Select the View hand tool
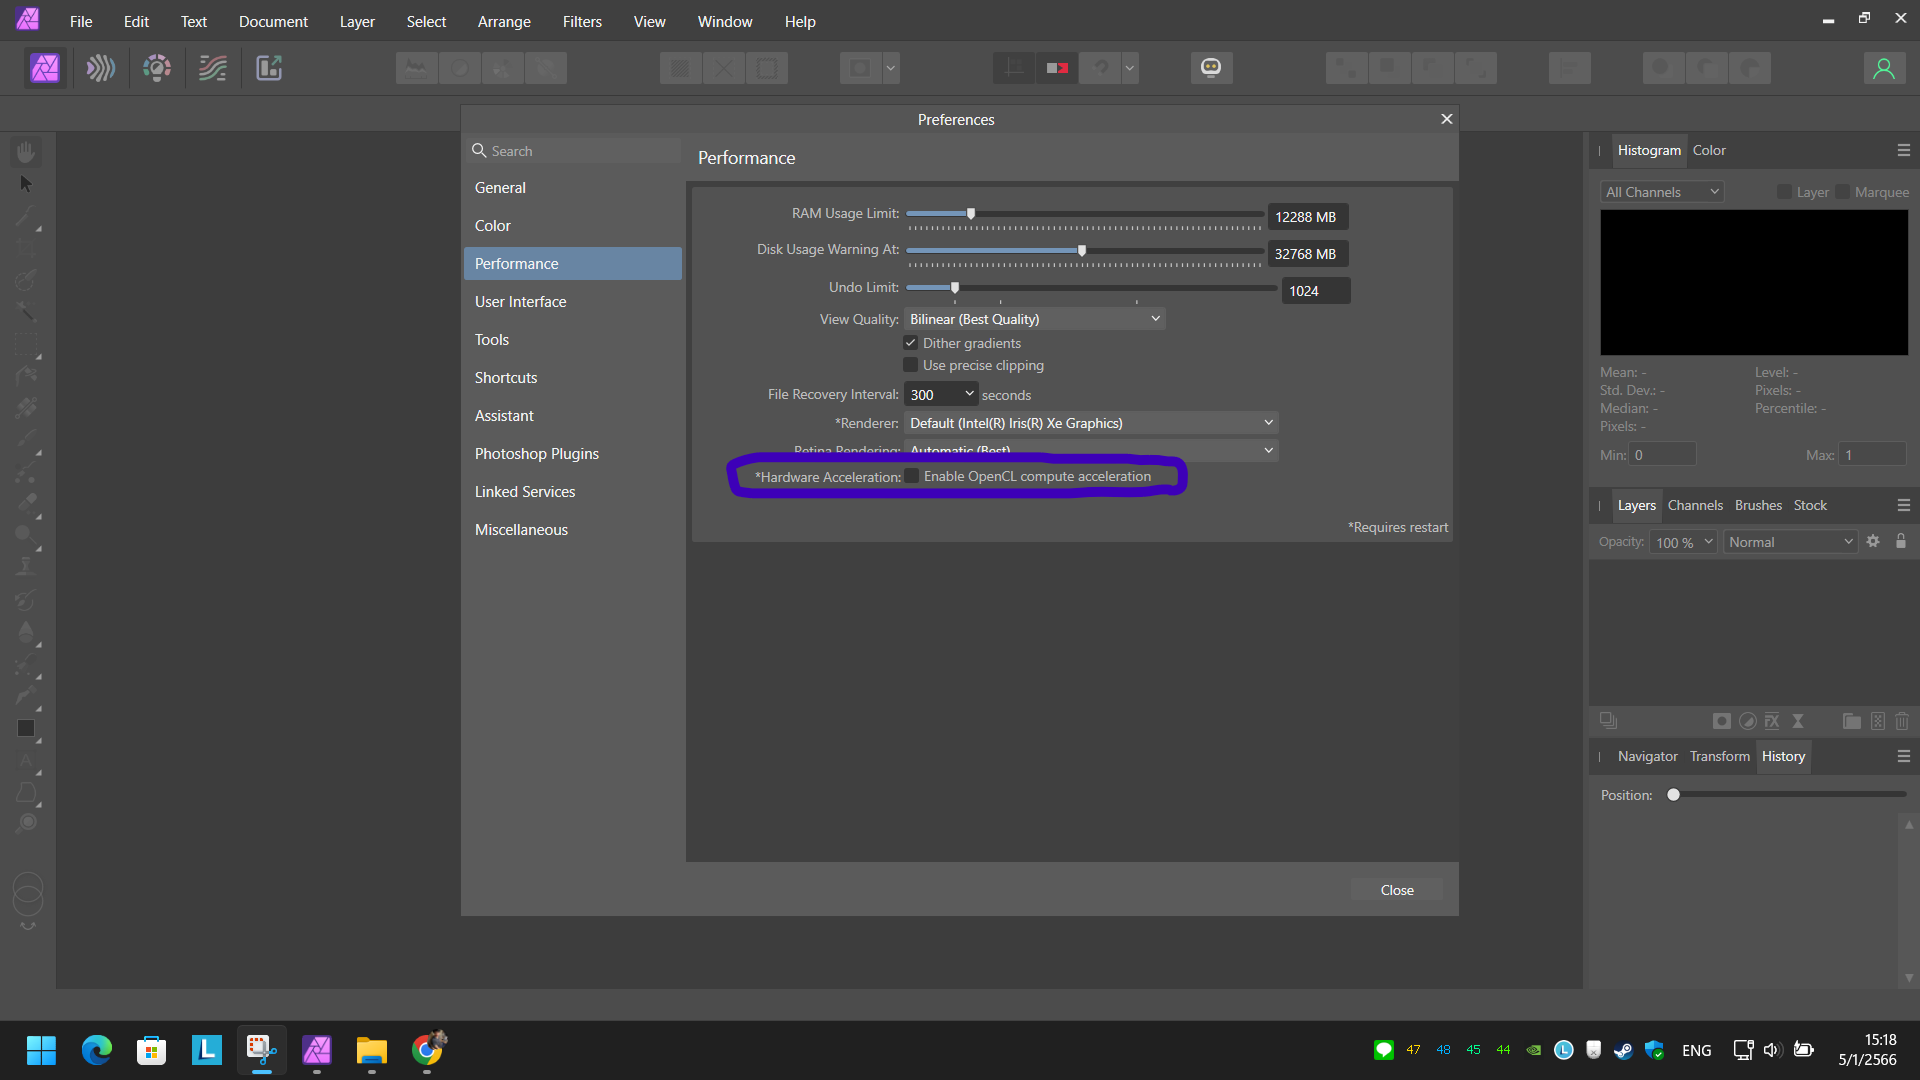The width and height of the screenshot is (1920, 1080). 26,152
